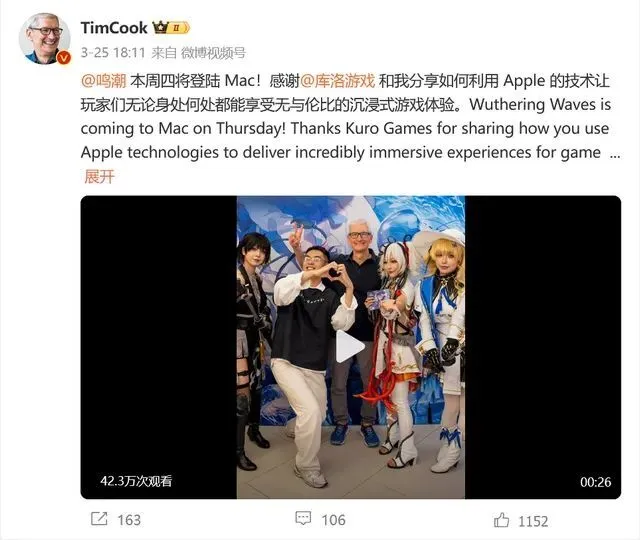Open the @鸣潮 mention link

[104, 81]
